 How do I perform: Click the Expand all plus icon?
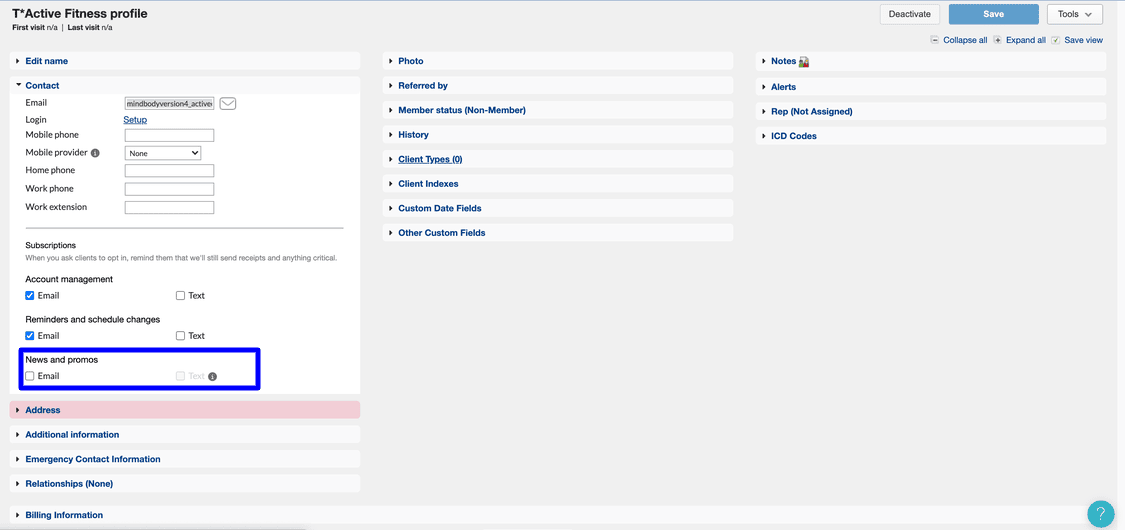coord(997,40)
